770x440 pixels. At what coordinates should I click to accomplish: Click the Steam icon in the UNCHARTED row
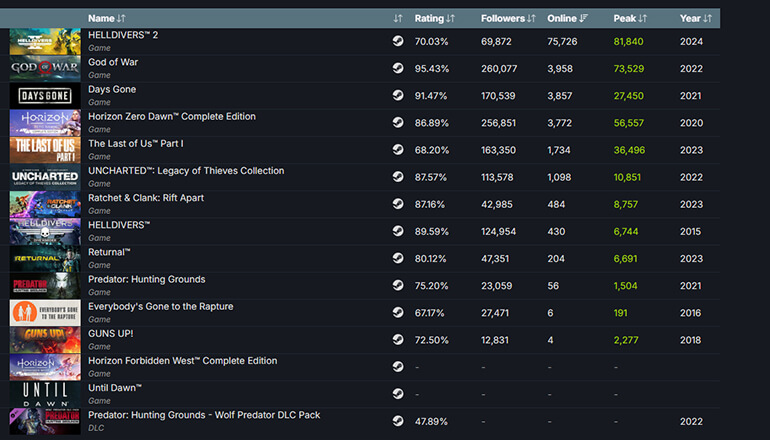[398, 176]
